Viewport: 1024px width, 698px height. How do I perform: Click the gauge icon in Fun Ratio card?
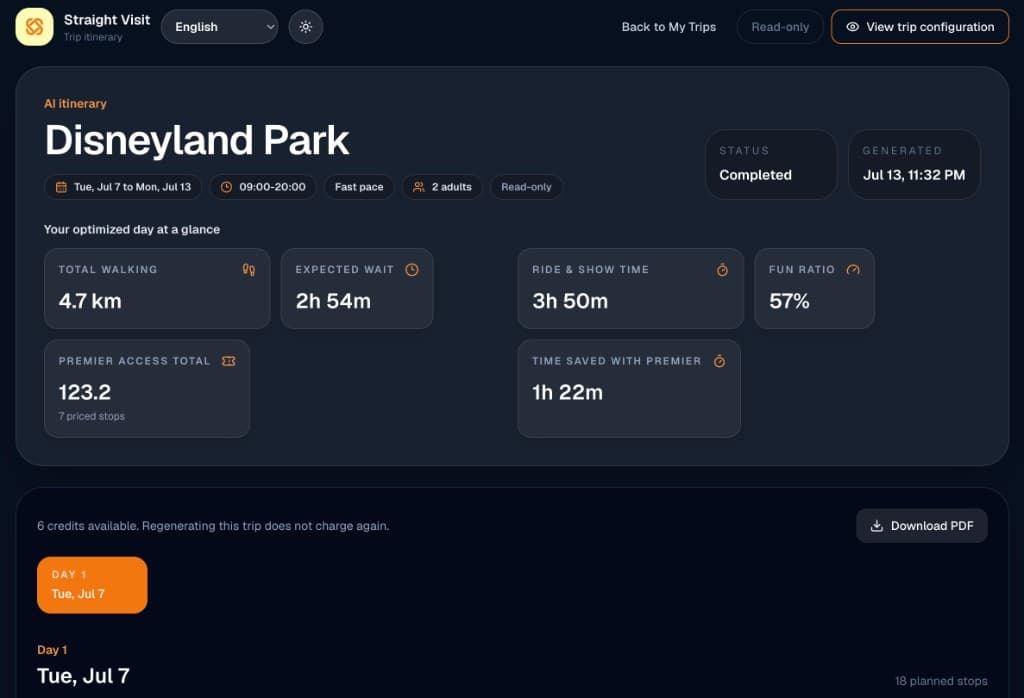tap(853, 270)
